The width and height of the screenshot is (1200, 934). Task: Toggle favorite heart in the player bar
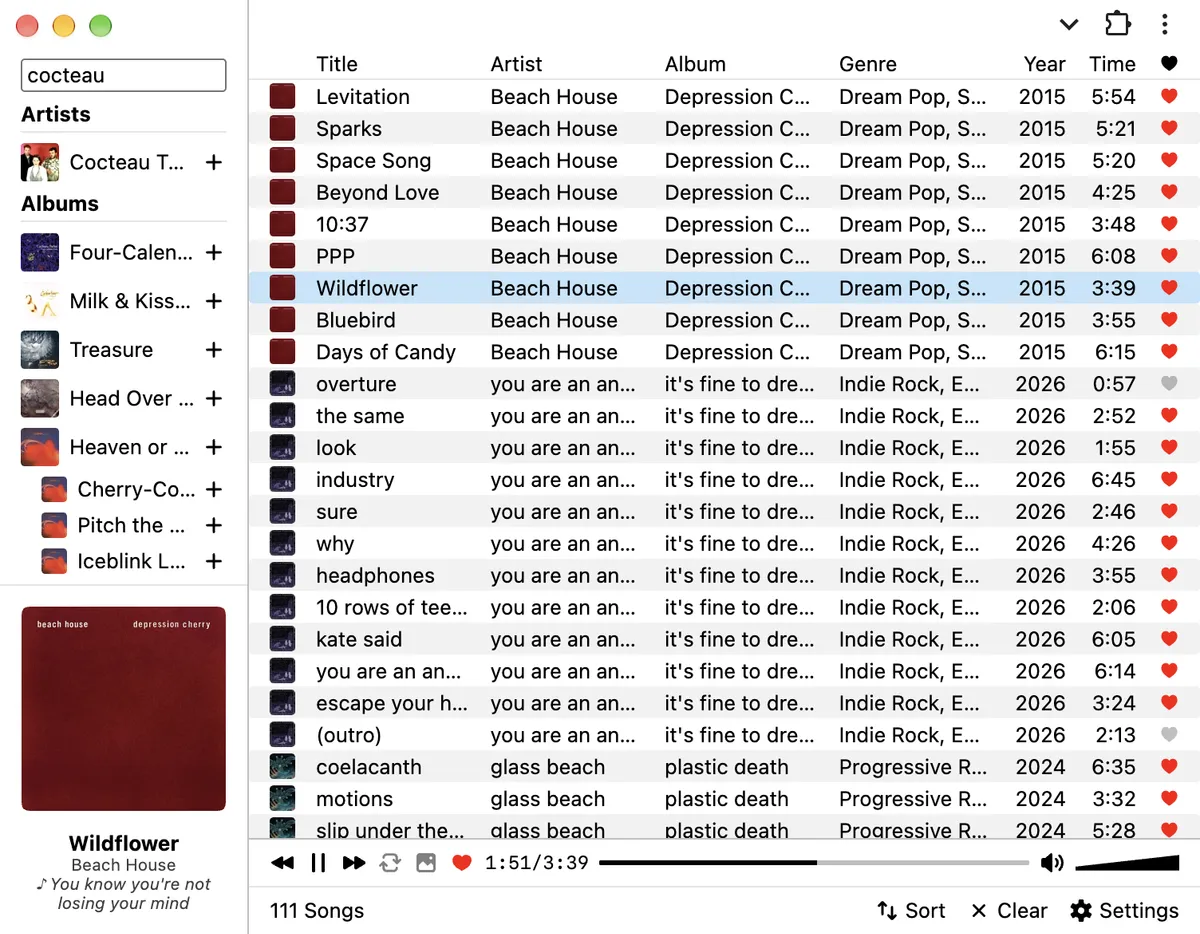pyautogui.click(x=462, y=863)
